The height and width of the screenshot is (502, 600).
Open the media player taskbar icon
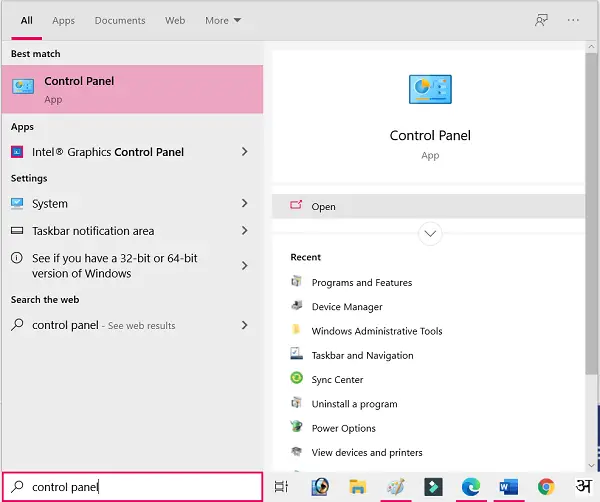tap(320, 487)
